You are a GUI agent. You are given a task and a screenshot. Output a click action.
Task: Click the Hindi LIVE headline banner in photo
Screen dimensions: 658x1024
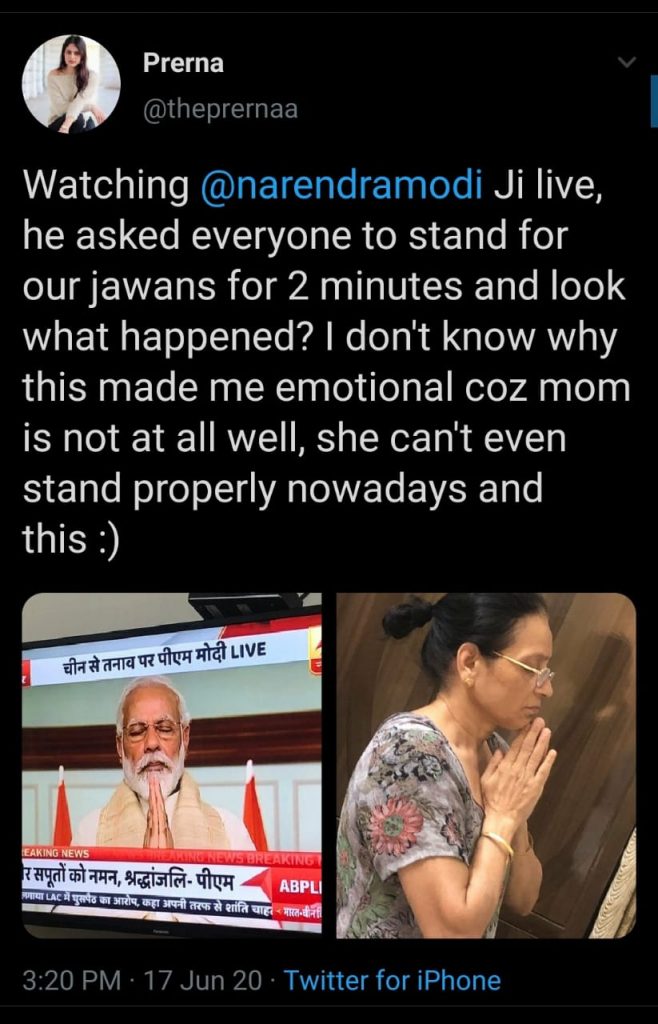pyautogui.click(x=164, y=661)
